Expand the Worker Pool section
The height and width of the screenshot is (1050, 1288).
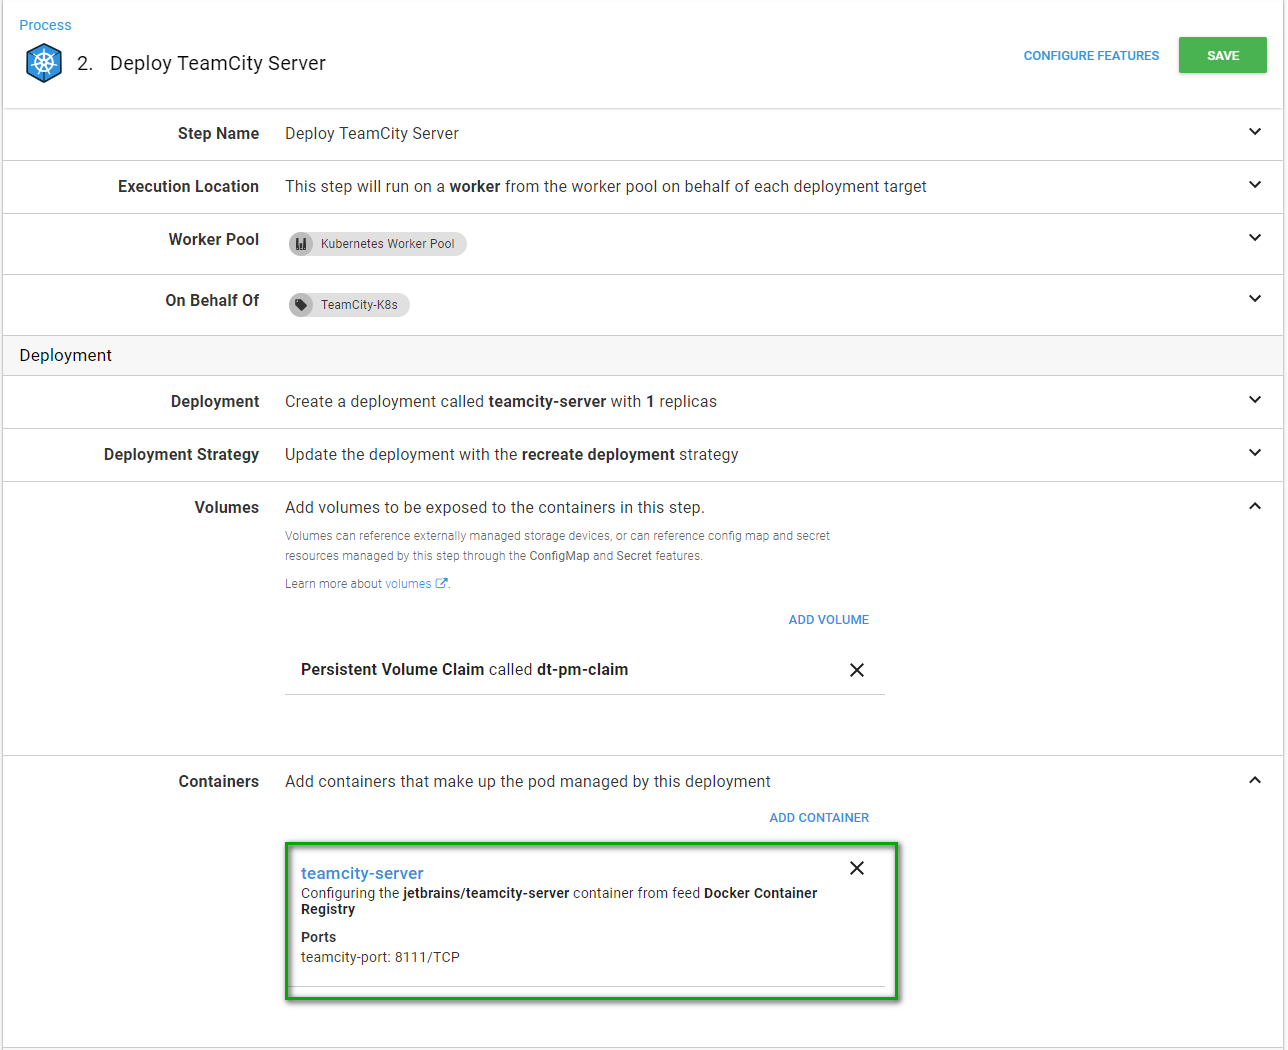[1255, 238]
